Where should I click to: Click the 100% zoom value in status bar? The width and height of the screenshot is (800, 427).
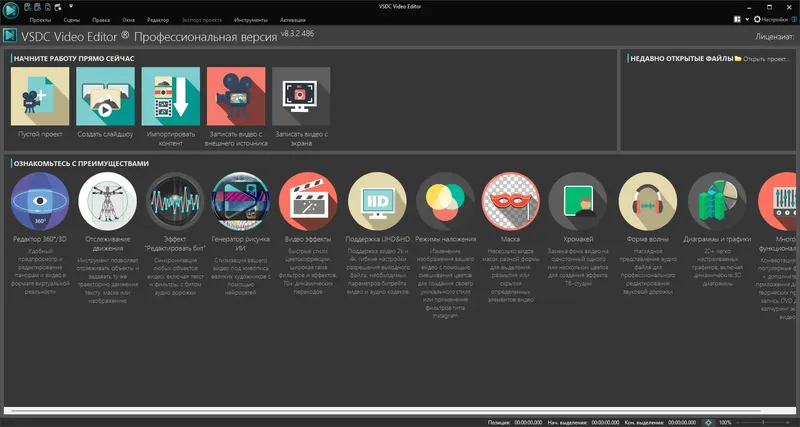pos(725,422)
